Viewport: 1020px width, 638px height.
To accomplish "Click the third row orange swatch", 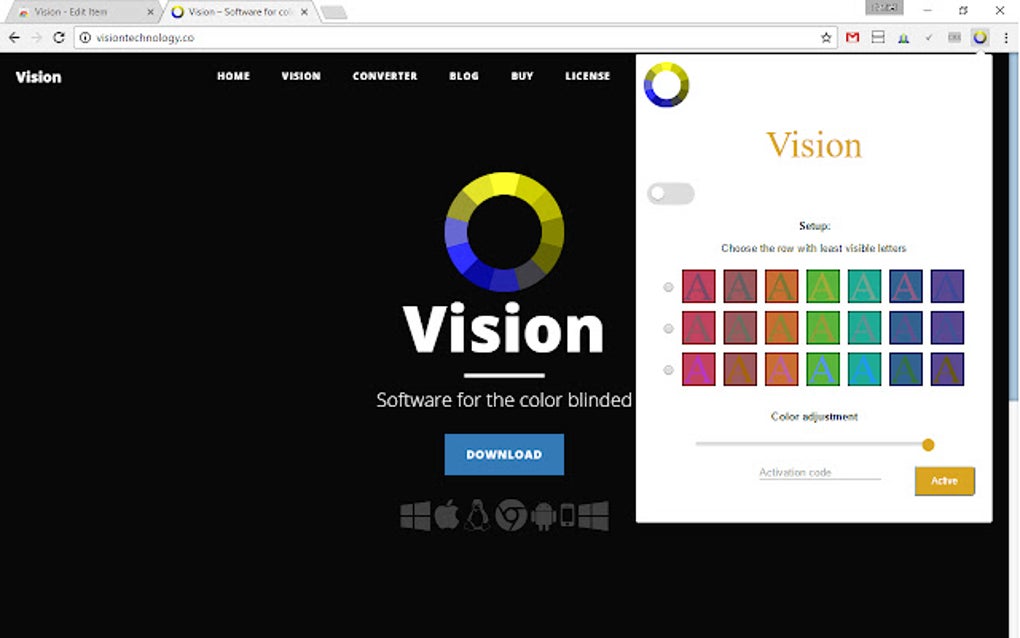I will [x=781, y=369].
